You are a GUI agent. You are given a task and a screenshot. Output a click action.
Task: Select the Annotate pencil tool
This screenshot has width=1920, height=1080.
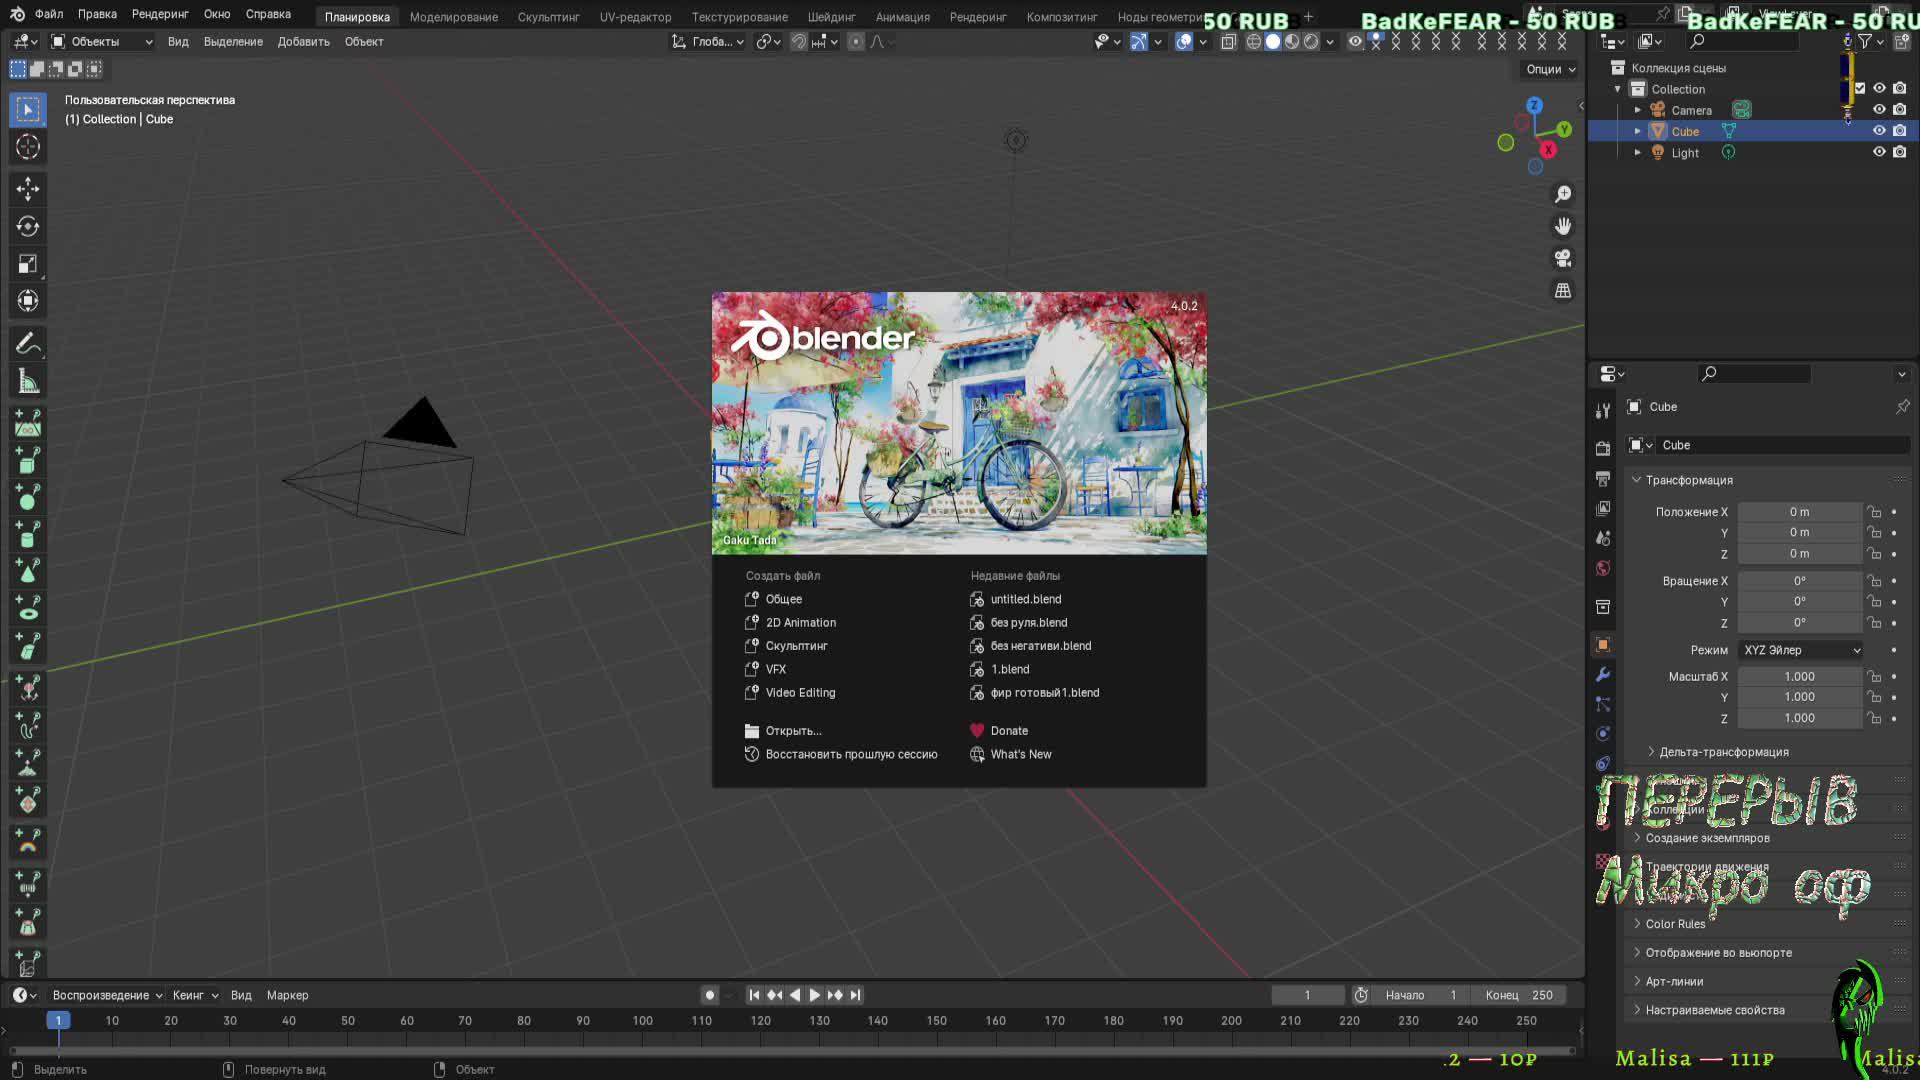tap(28, 344)
